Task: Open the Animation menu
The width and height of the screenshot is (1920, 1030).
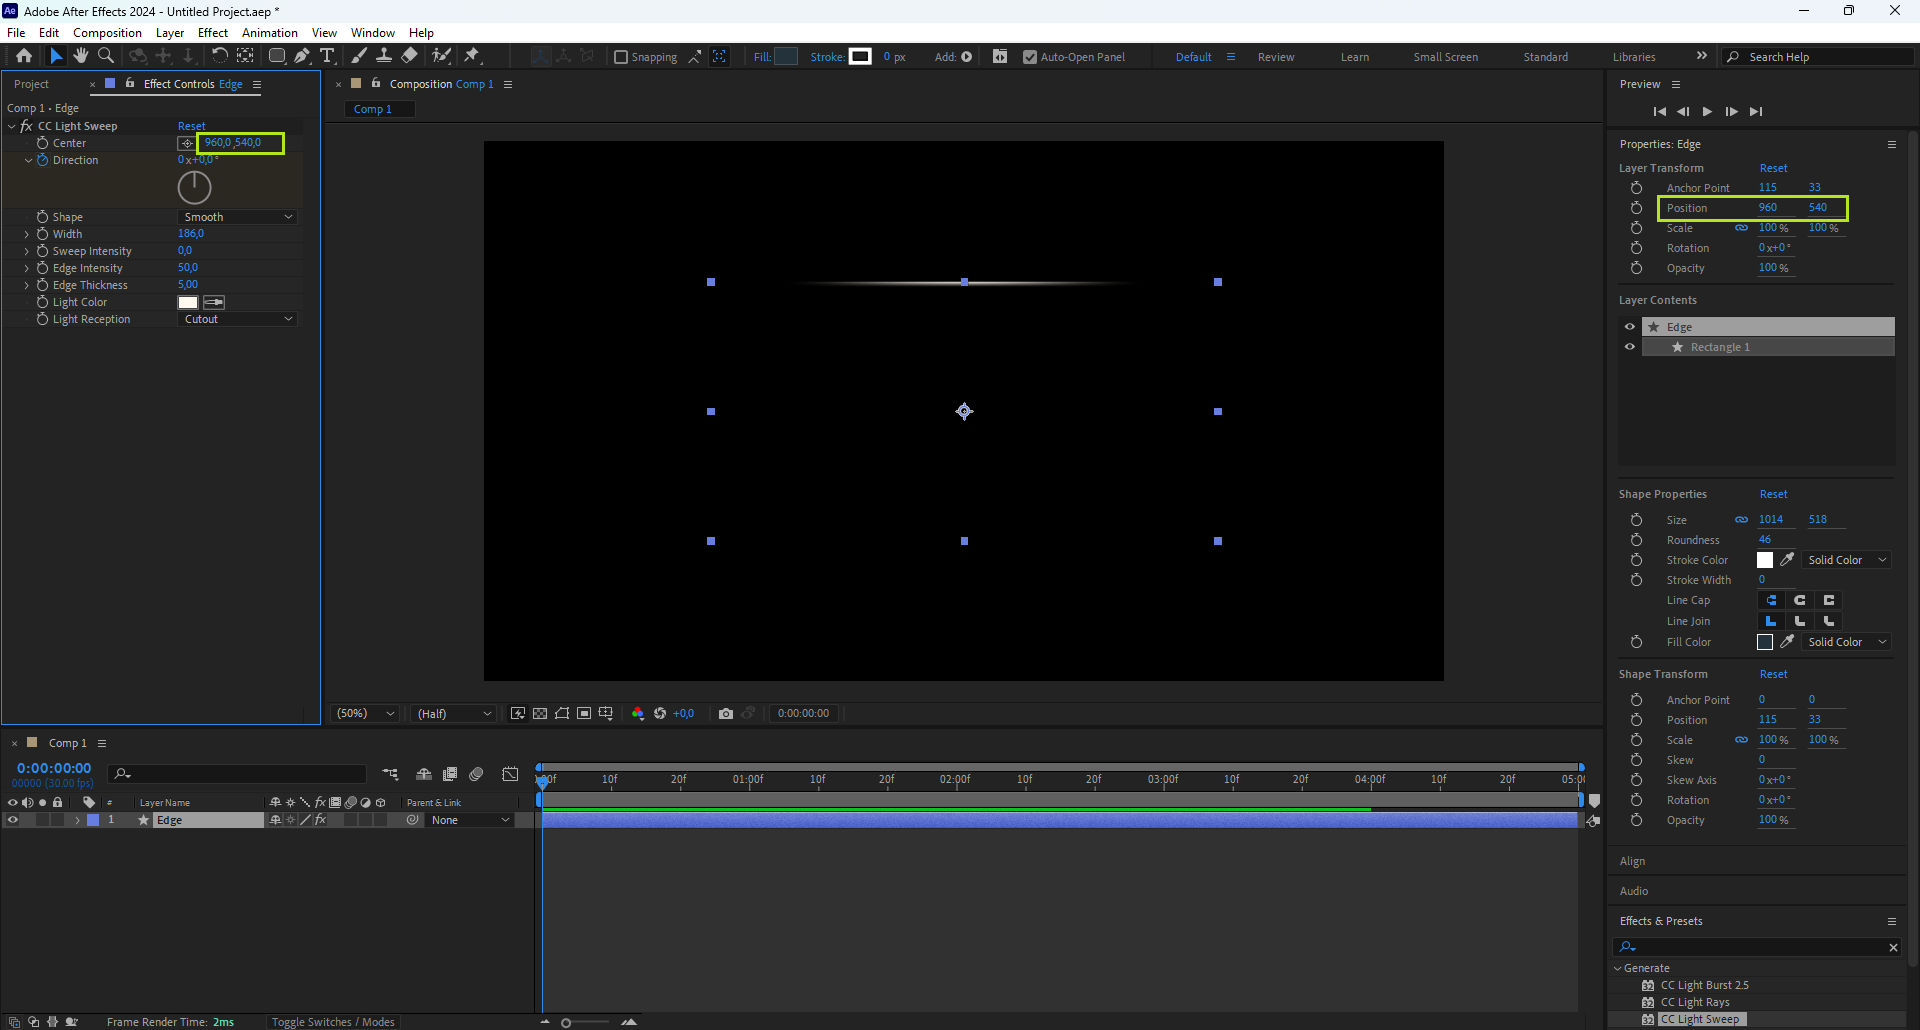Action: [269, 33]
